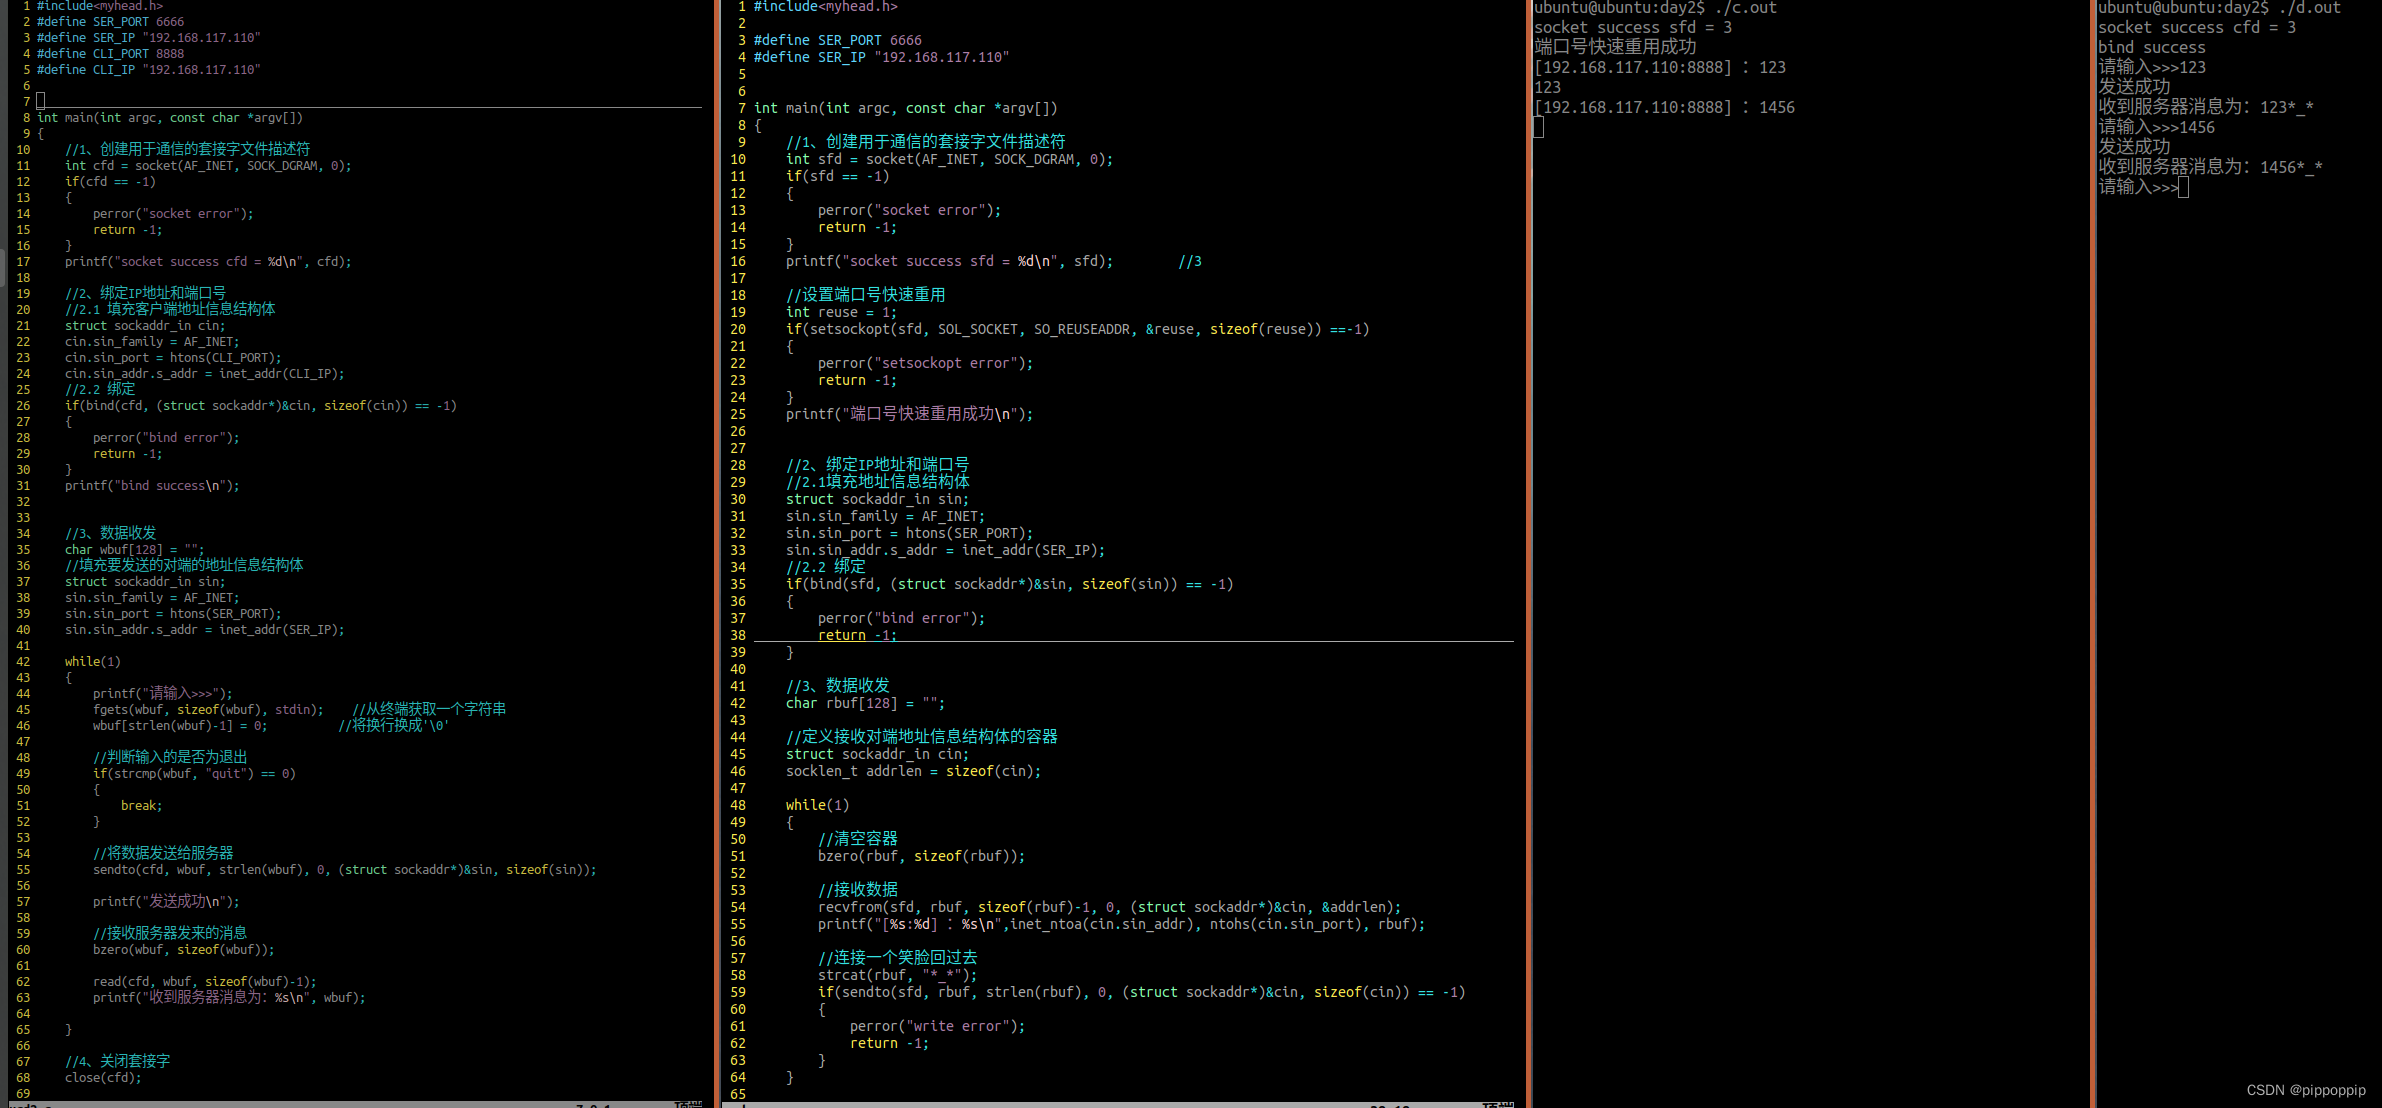The width and height of the screenshot is (2382, 1108).
Task: Click 'while(1)' in left editor
Action: click(93, 662)
